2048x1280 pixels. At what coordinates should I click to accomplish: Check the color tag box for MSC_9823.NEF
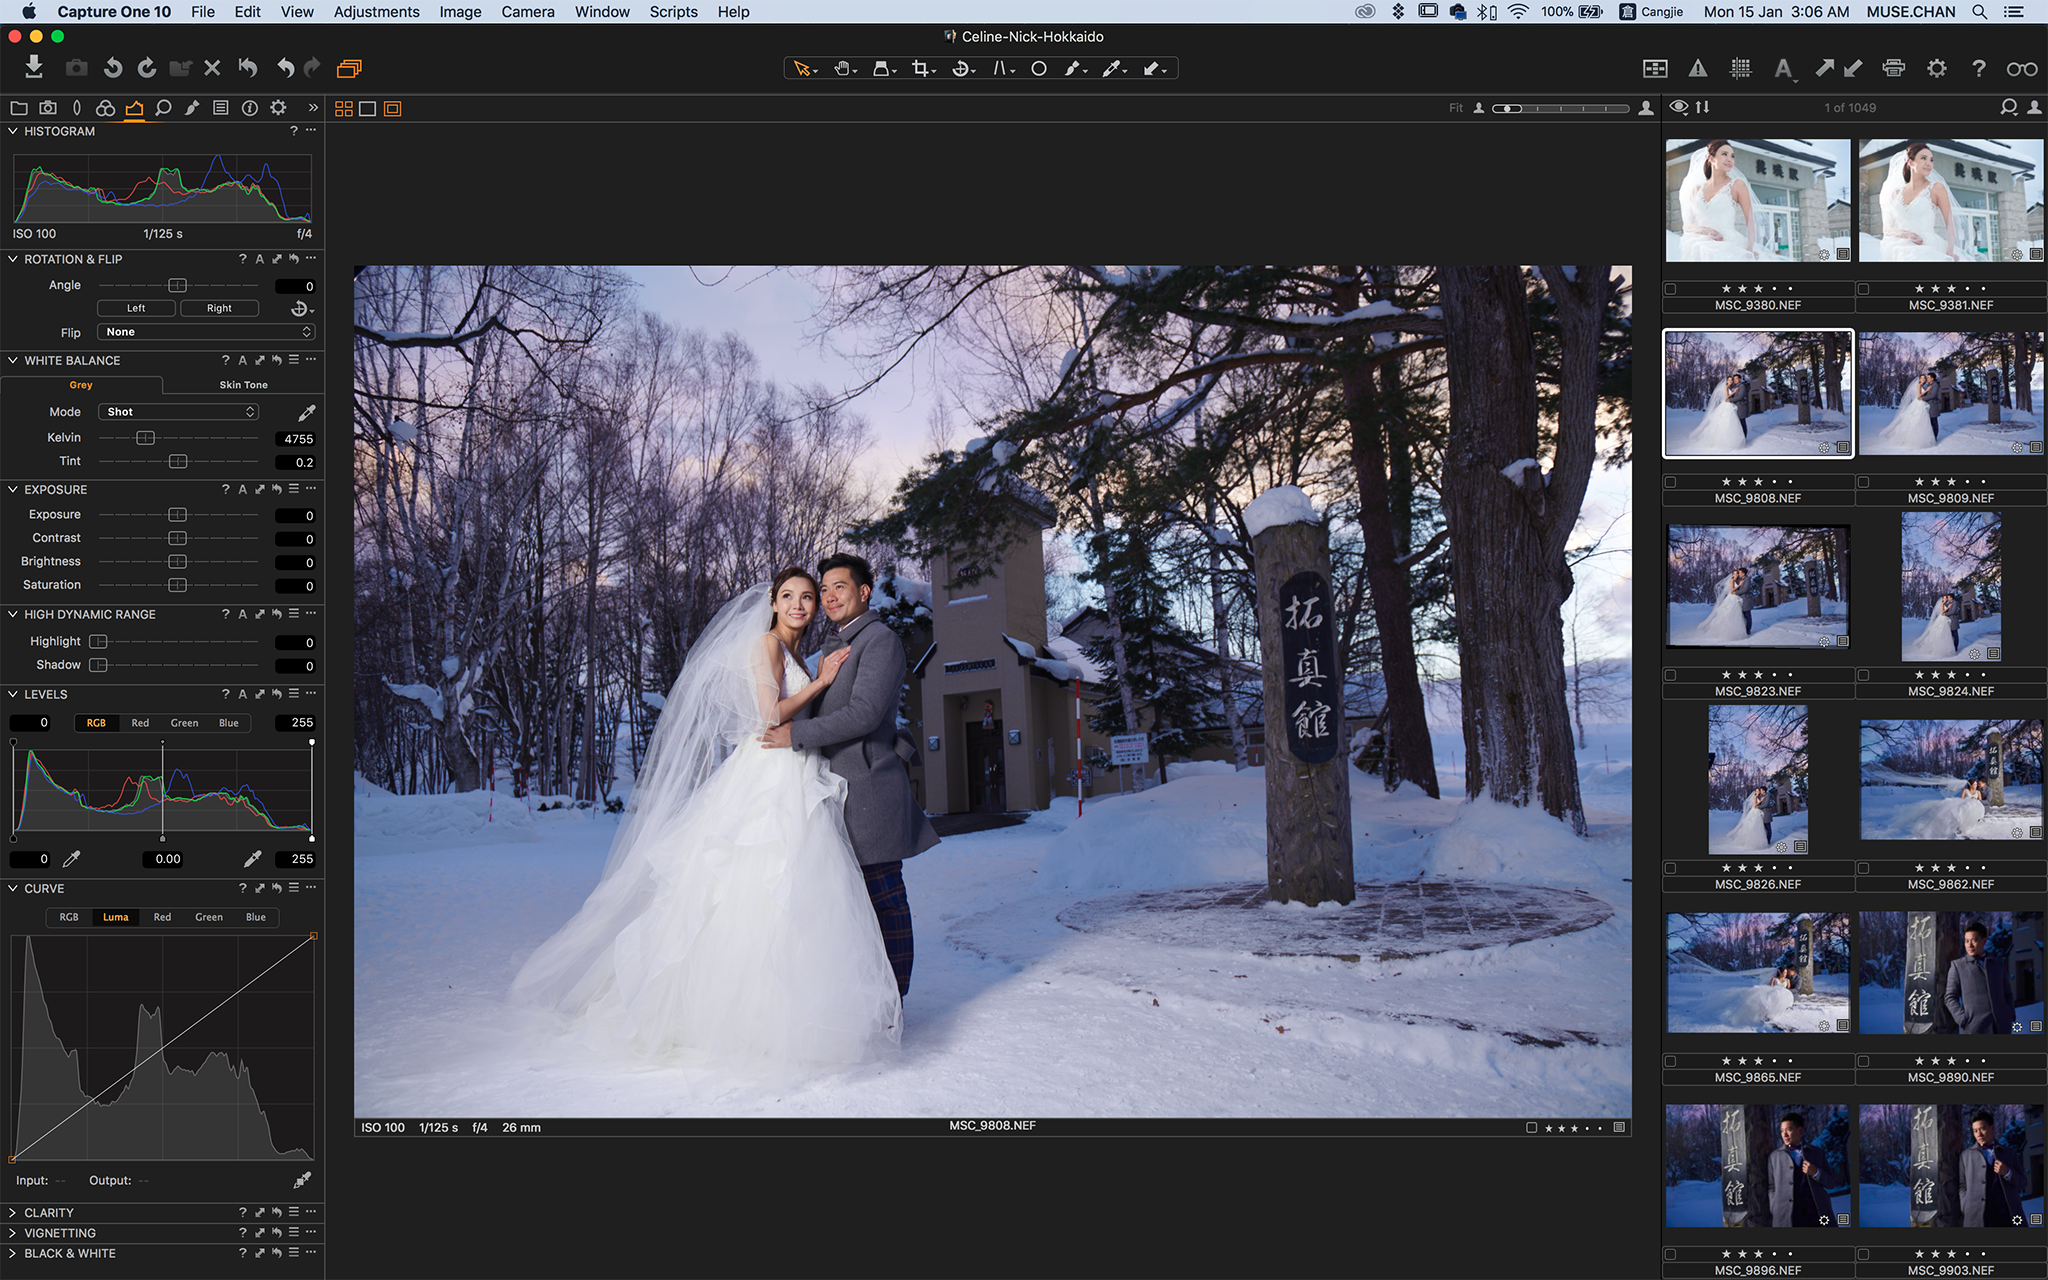[1670, 675]
